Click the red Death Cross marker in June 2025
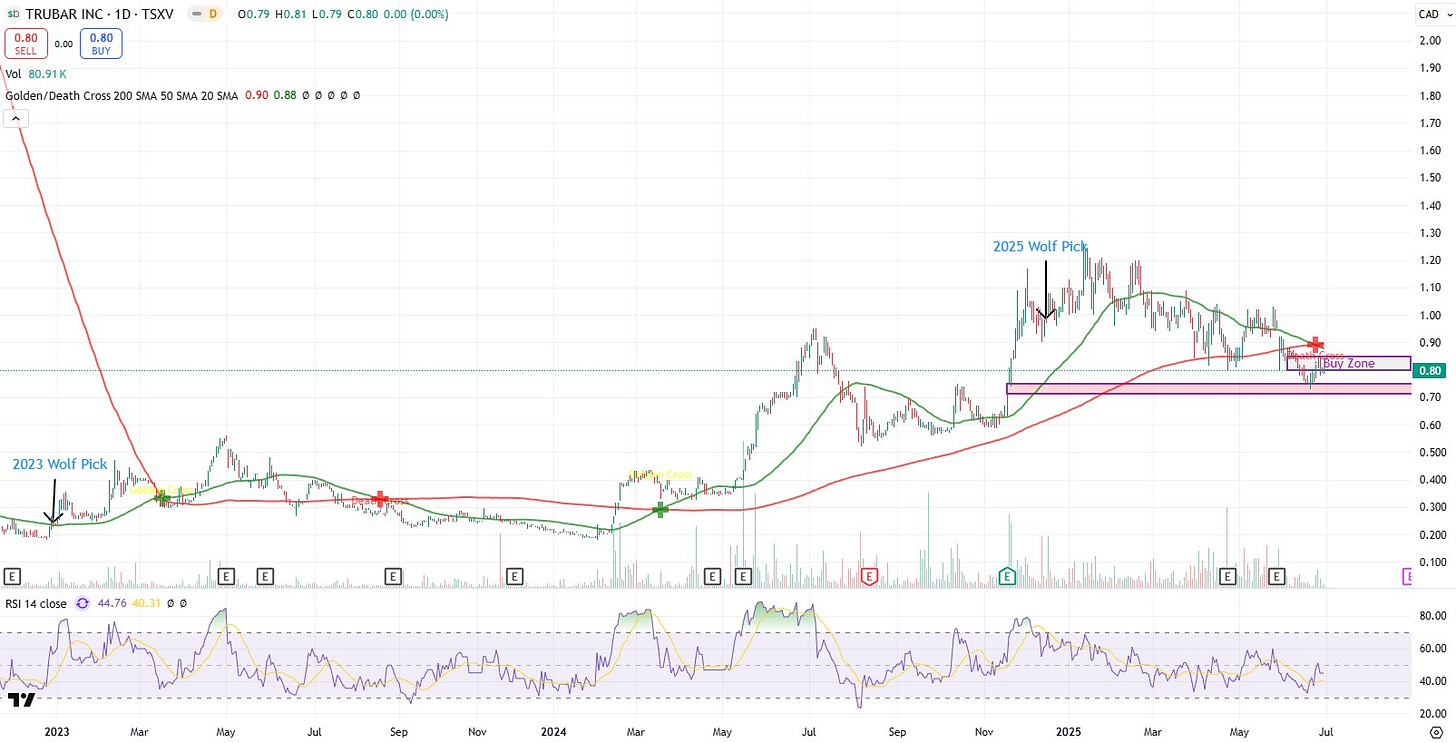 point(1316,343)
